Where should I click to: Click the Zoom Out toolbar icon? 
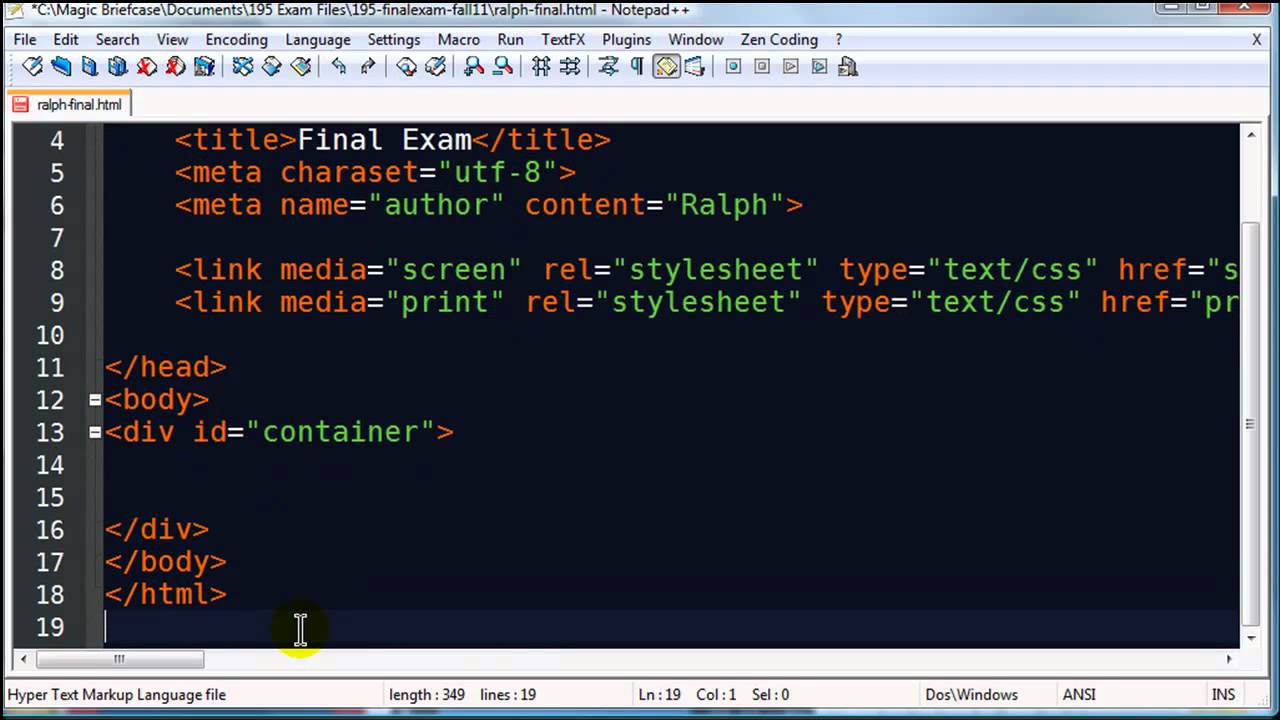pos(503,67)
